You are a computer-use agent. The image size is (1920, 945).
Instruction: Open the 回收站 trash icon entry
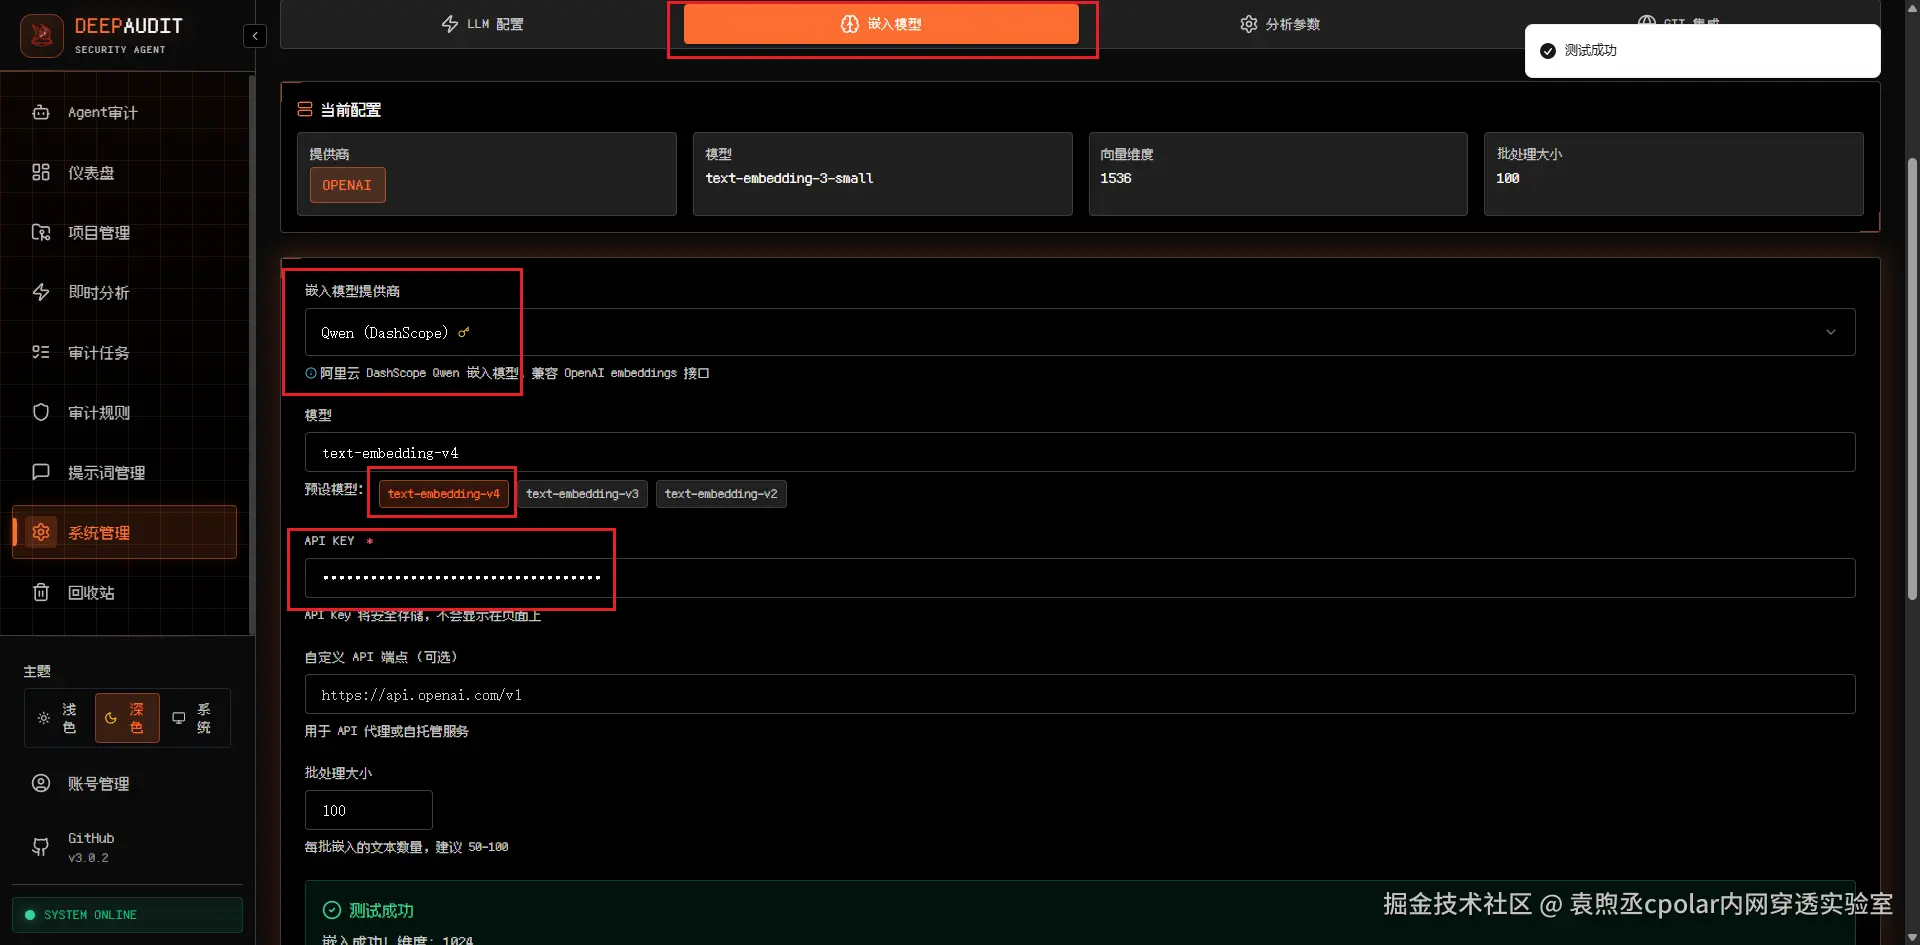pos(41,592)
